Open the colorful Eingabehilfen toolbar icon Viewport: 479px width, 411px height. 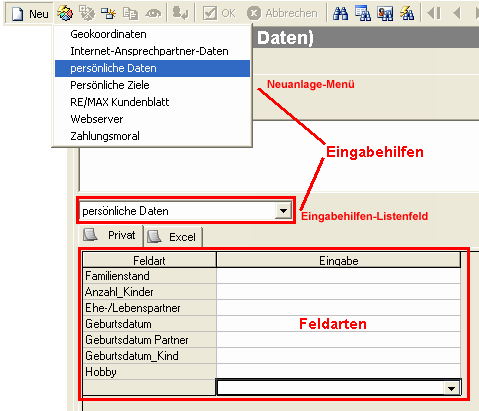65,13
